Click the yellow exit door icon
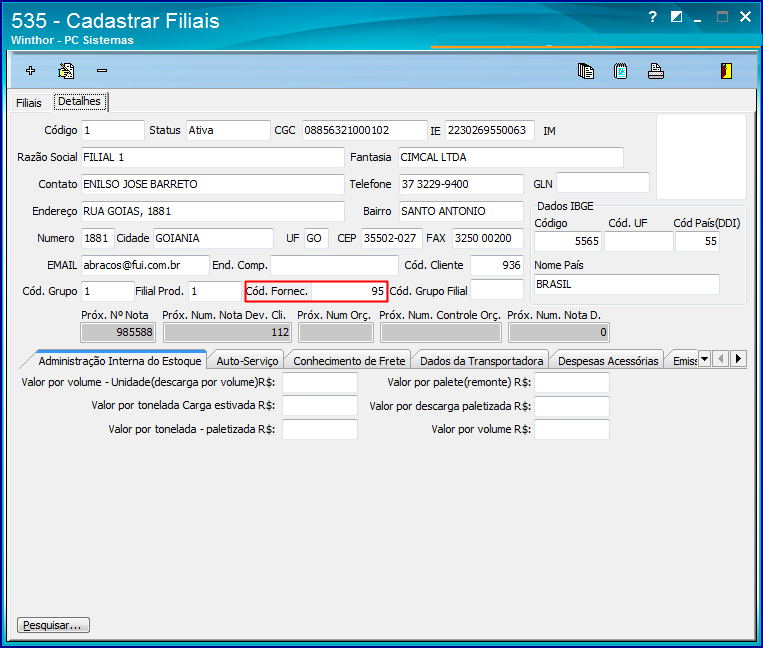The image size is (763, 648). [726, 71]
